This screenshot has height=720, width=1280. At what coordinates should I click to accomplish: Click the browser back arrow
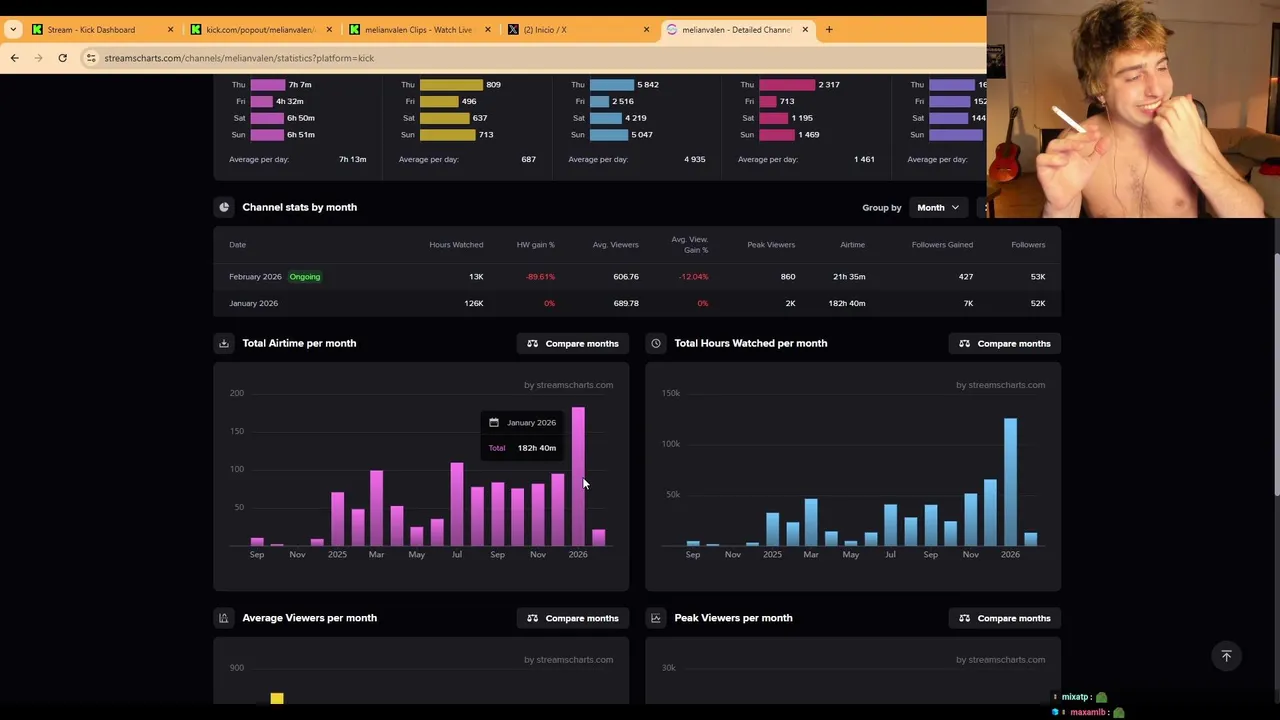click(x=14, y=58)
